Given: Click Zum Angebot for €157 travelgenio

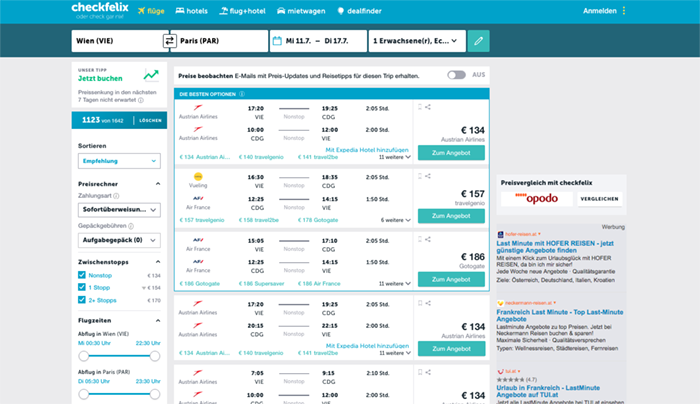Looking at the screenshot, I should [451, 216].
